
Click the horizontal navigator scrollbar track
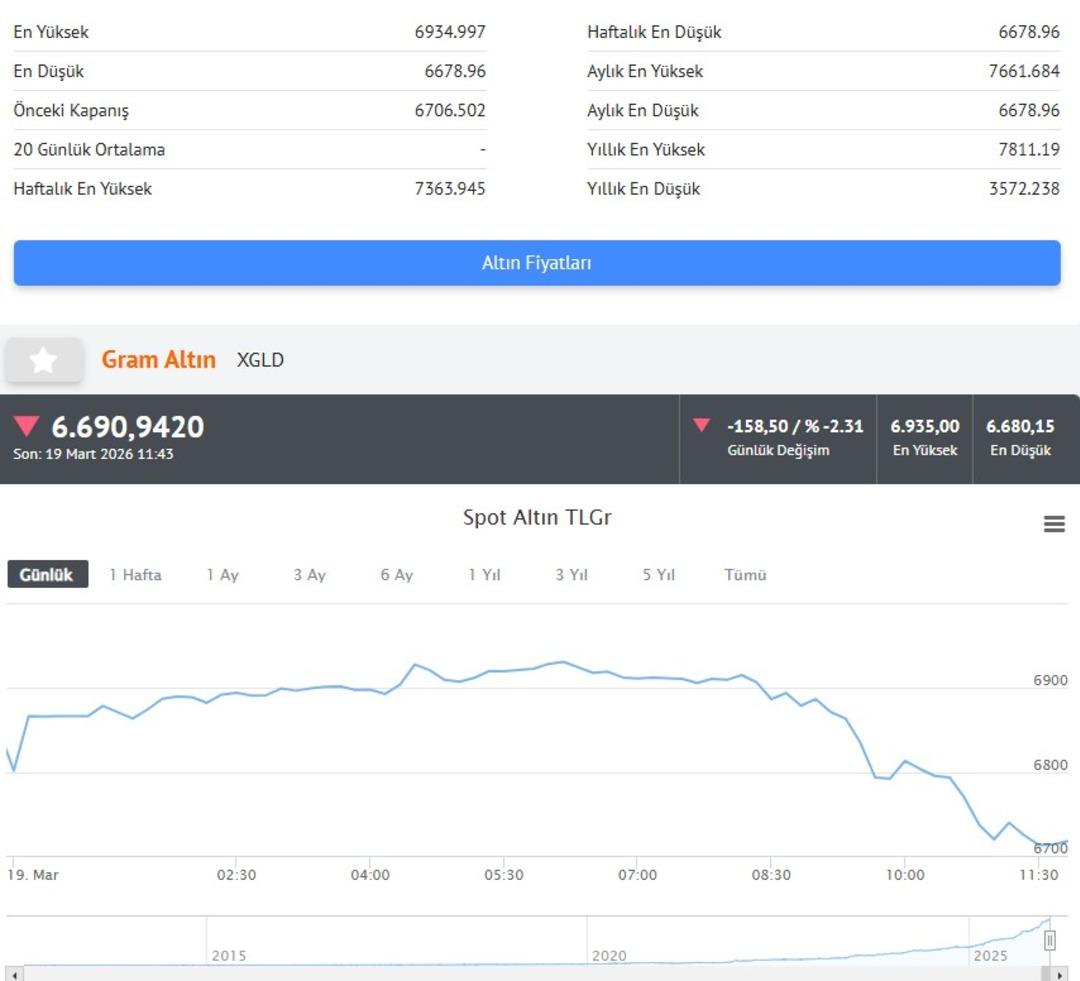coord(530,973)
